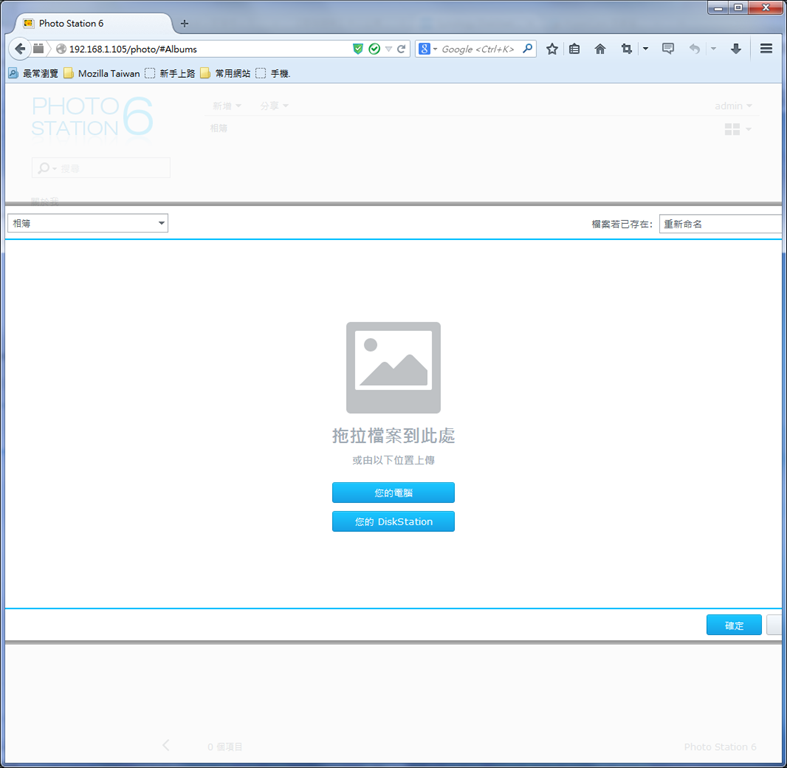Open the 分享 menu in Photo Station
Viewport: 787px width, 768px height.
(x=274, y=106)
